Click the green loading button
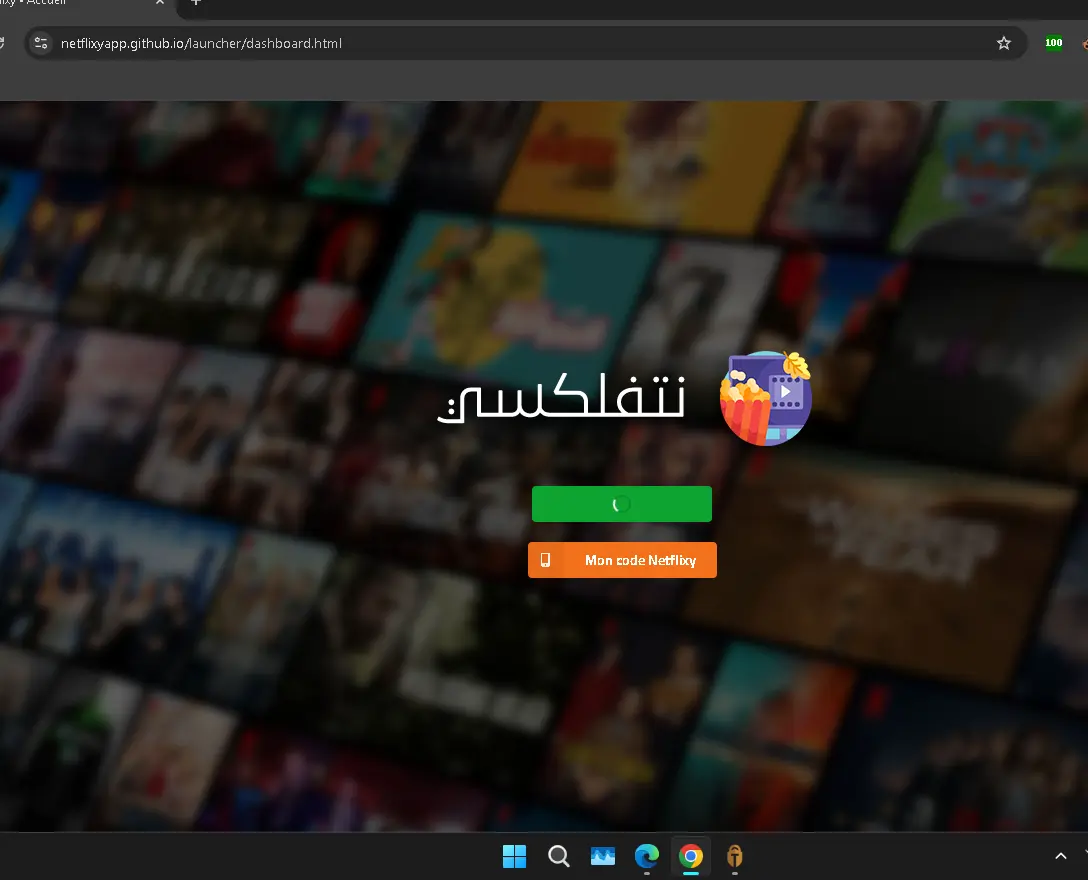Screen dimensions: 1088x880 coord(622,504)
